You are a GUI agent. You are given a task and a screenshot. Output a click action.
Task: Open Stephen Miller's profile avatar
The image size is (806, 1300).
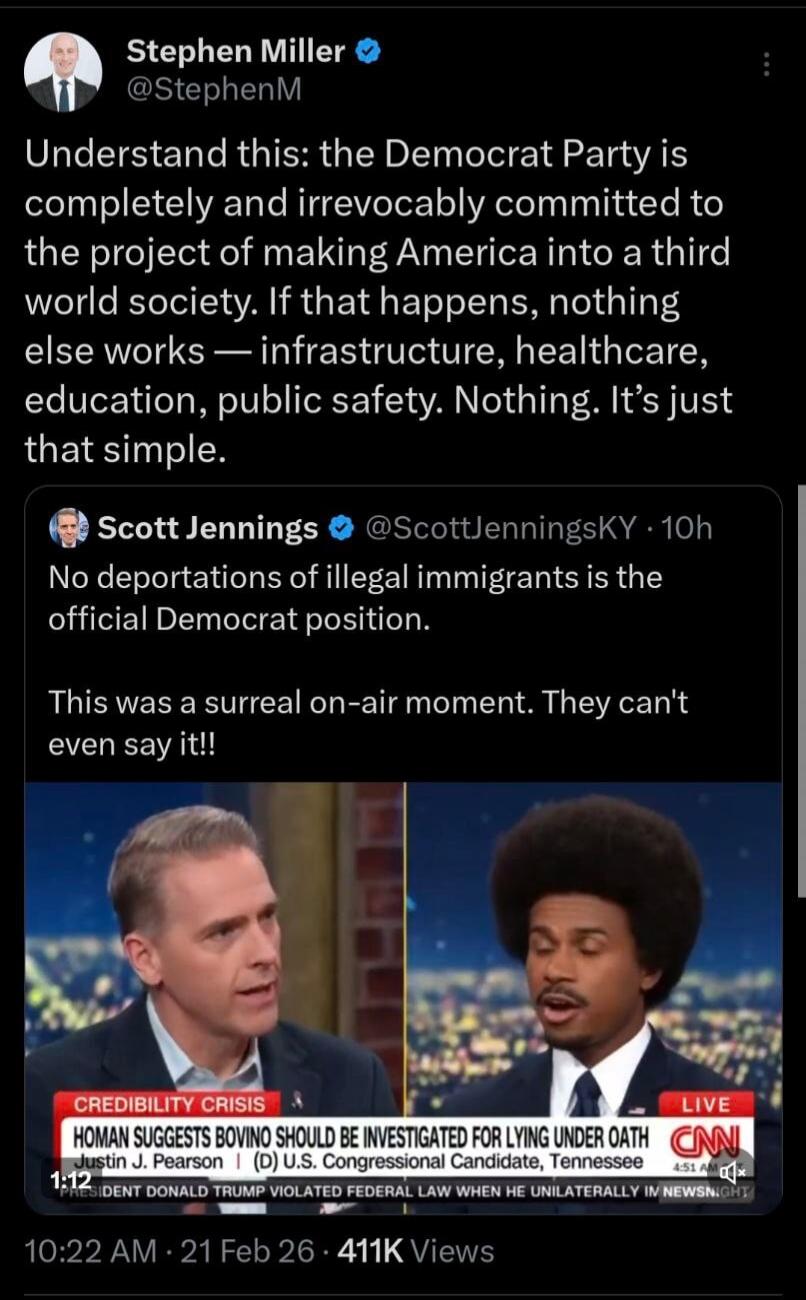click(63, 72)
